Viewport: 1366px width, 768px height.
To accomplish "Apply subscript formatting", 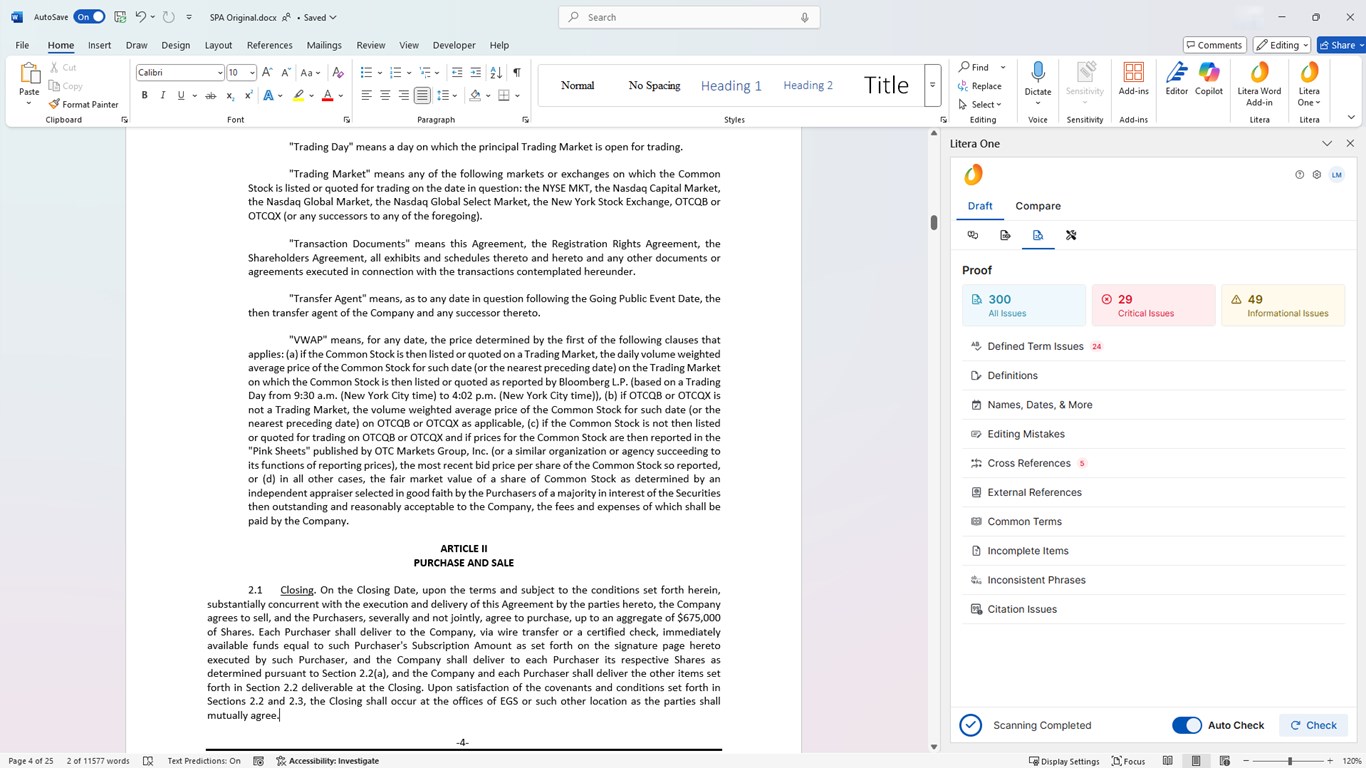I will tap(230, 96).
